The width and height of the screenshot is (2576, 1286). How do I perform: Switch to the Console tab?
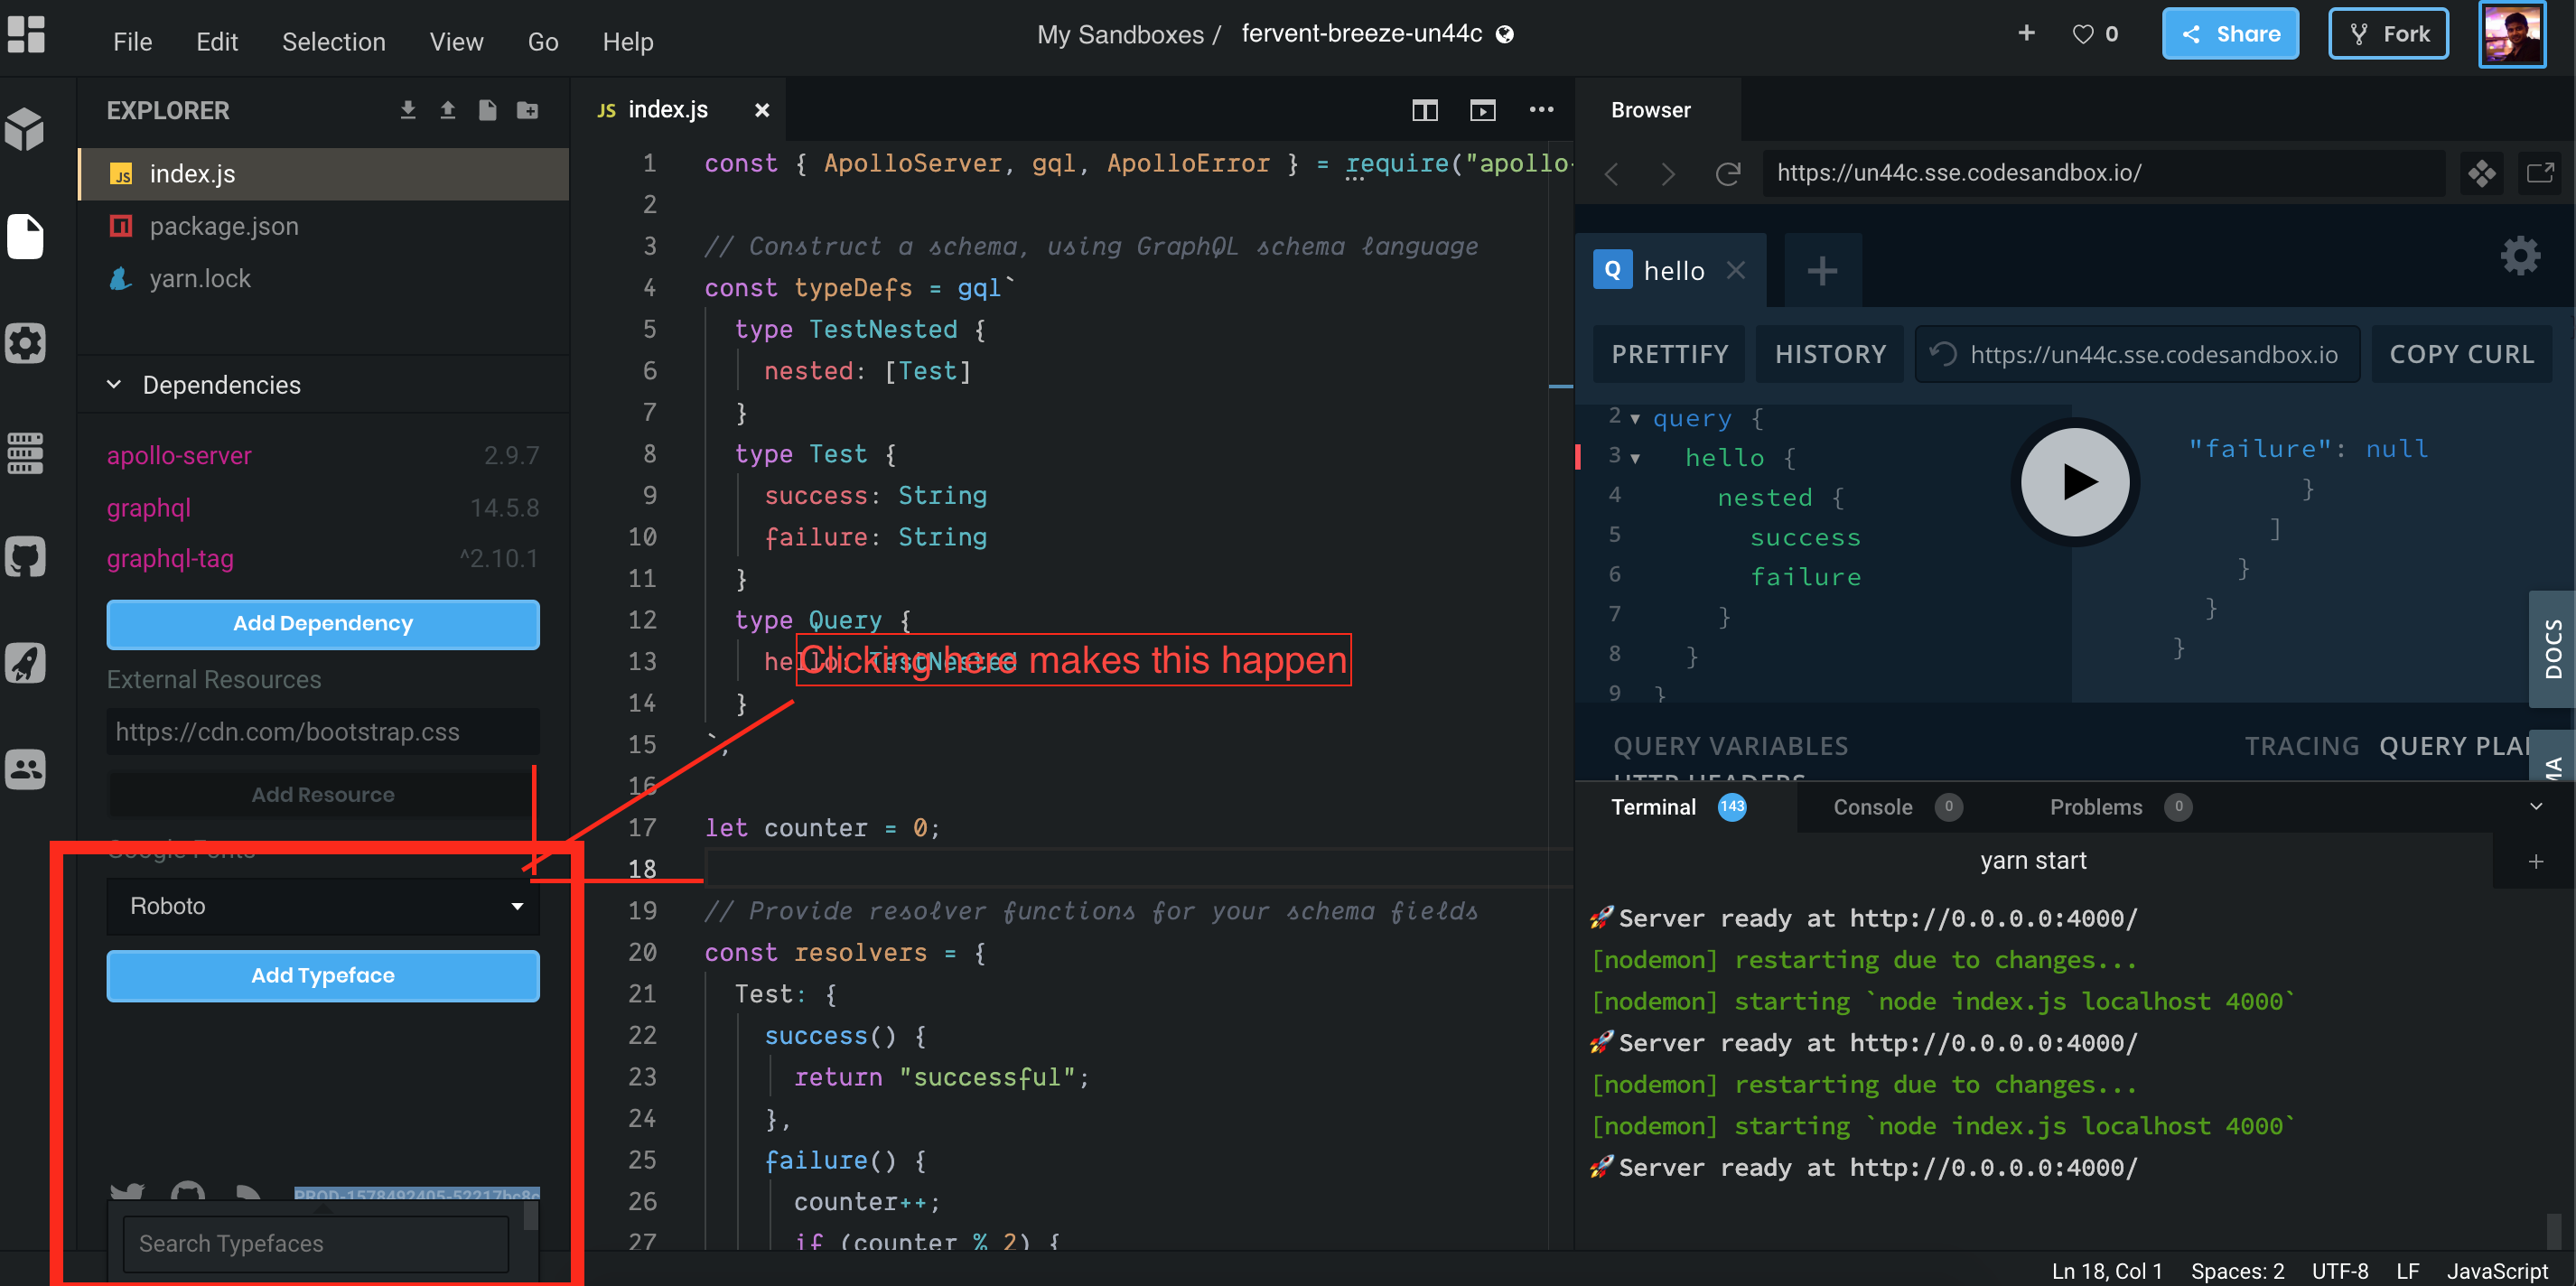coord(1873,807)
